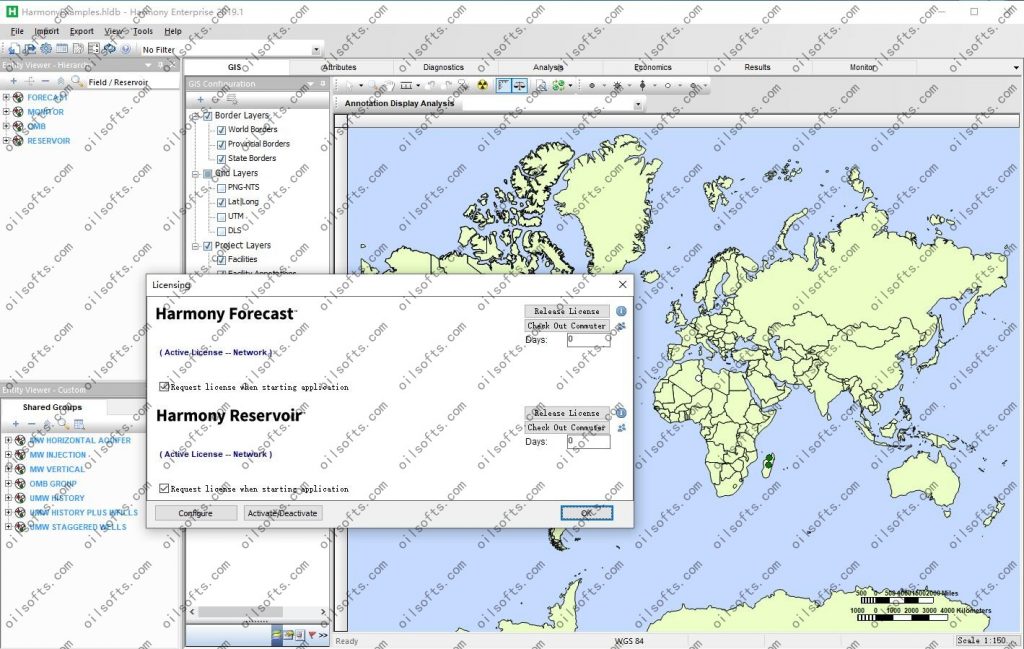Viewport: 1024px width, 649px height.
Task: Select the Shared Groups tab
Action: click(52, 407)
